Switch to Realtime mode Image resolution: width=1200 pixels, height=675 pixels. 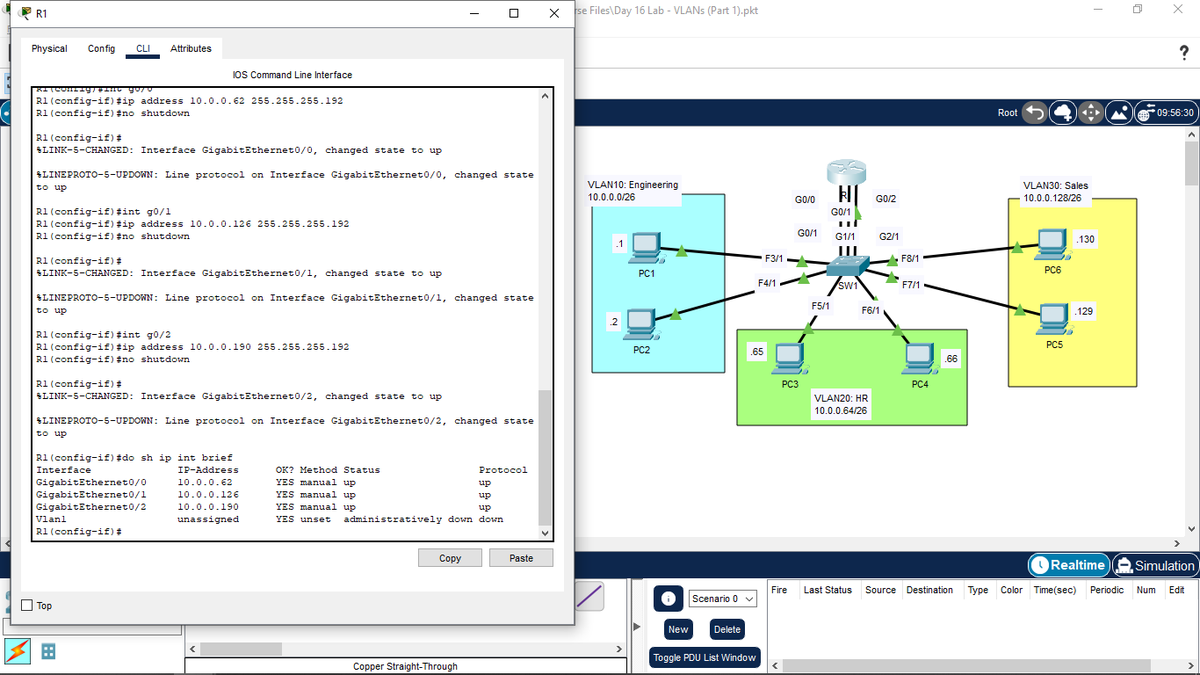tap(1068, 565)
